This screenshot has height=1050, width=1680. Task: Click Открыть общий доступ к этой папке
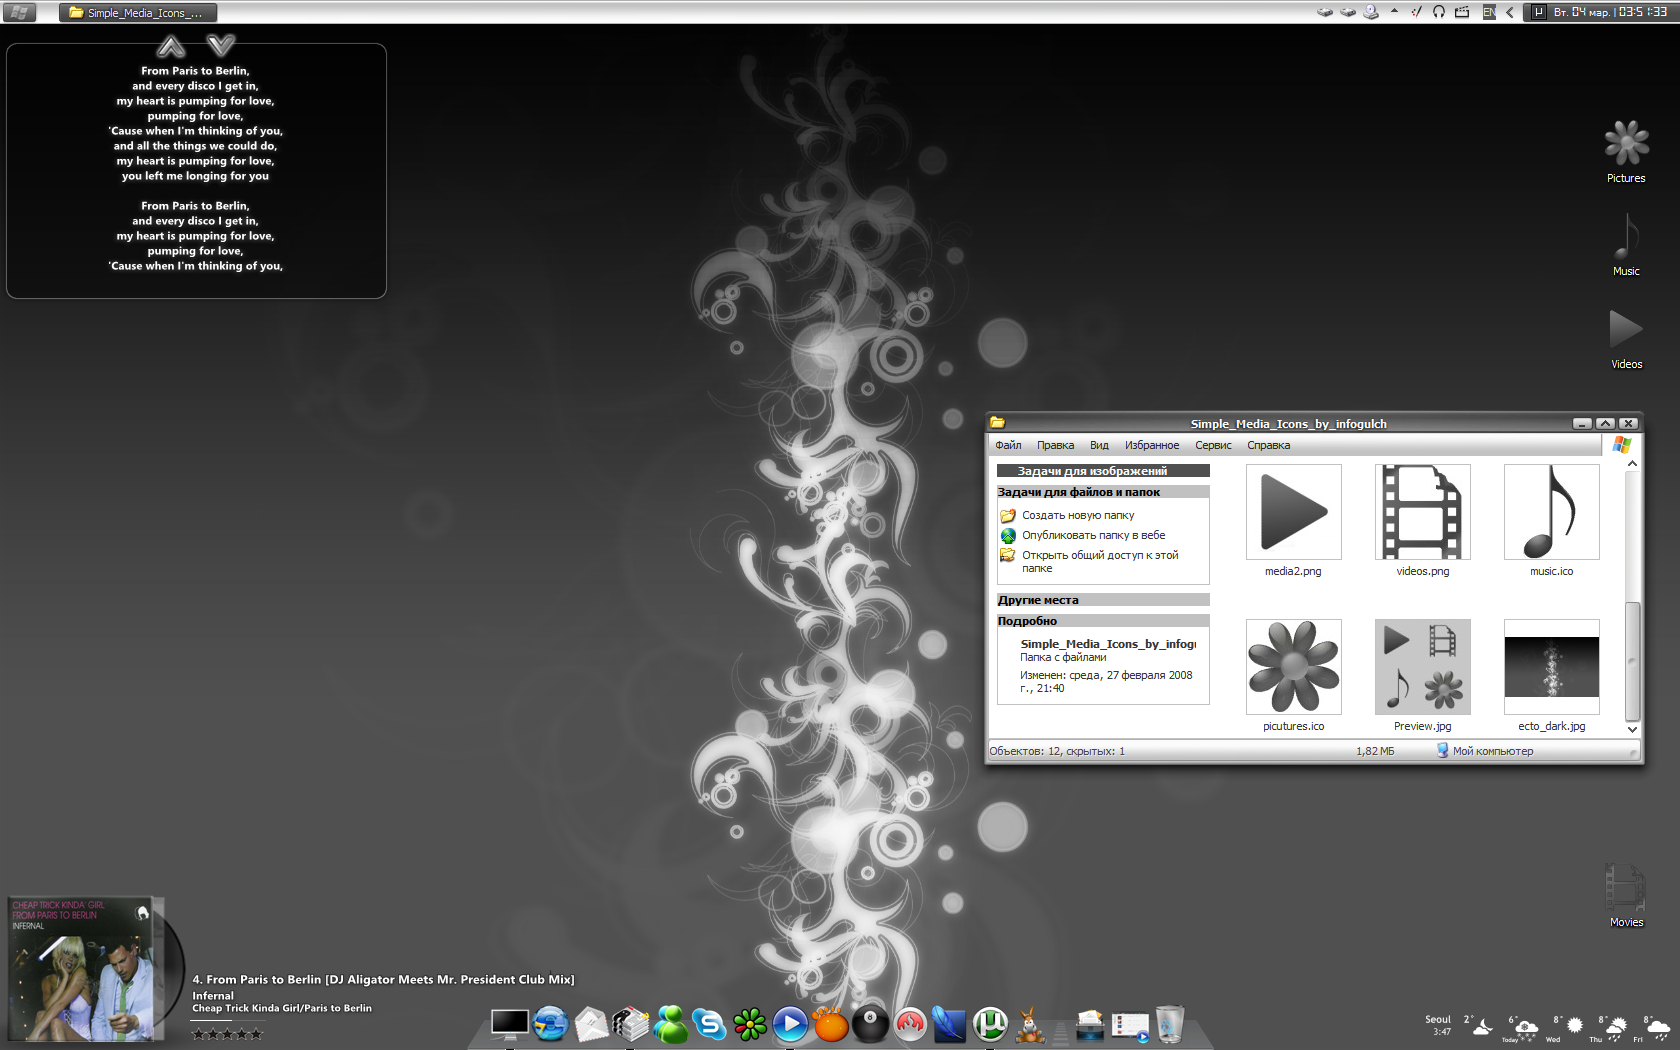[x=1100, y=561]
